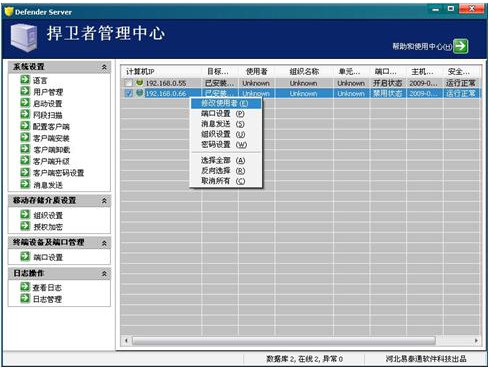Viewport: 489px width, 368px height.
Task: Choose 端口设置 (P) from context menu
Action: coord(226,114)
